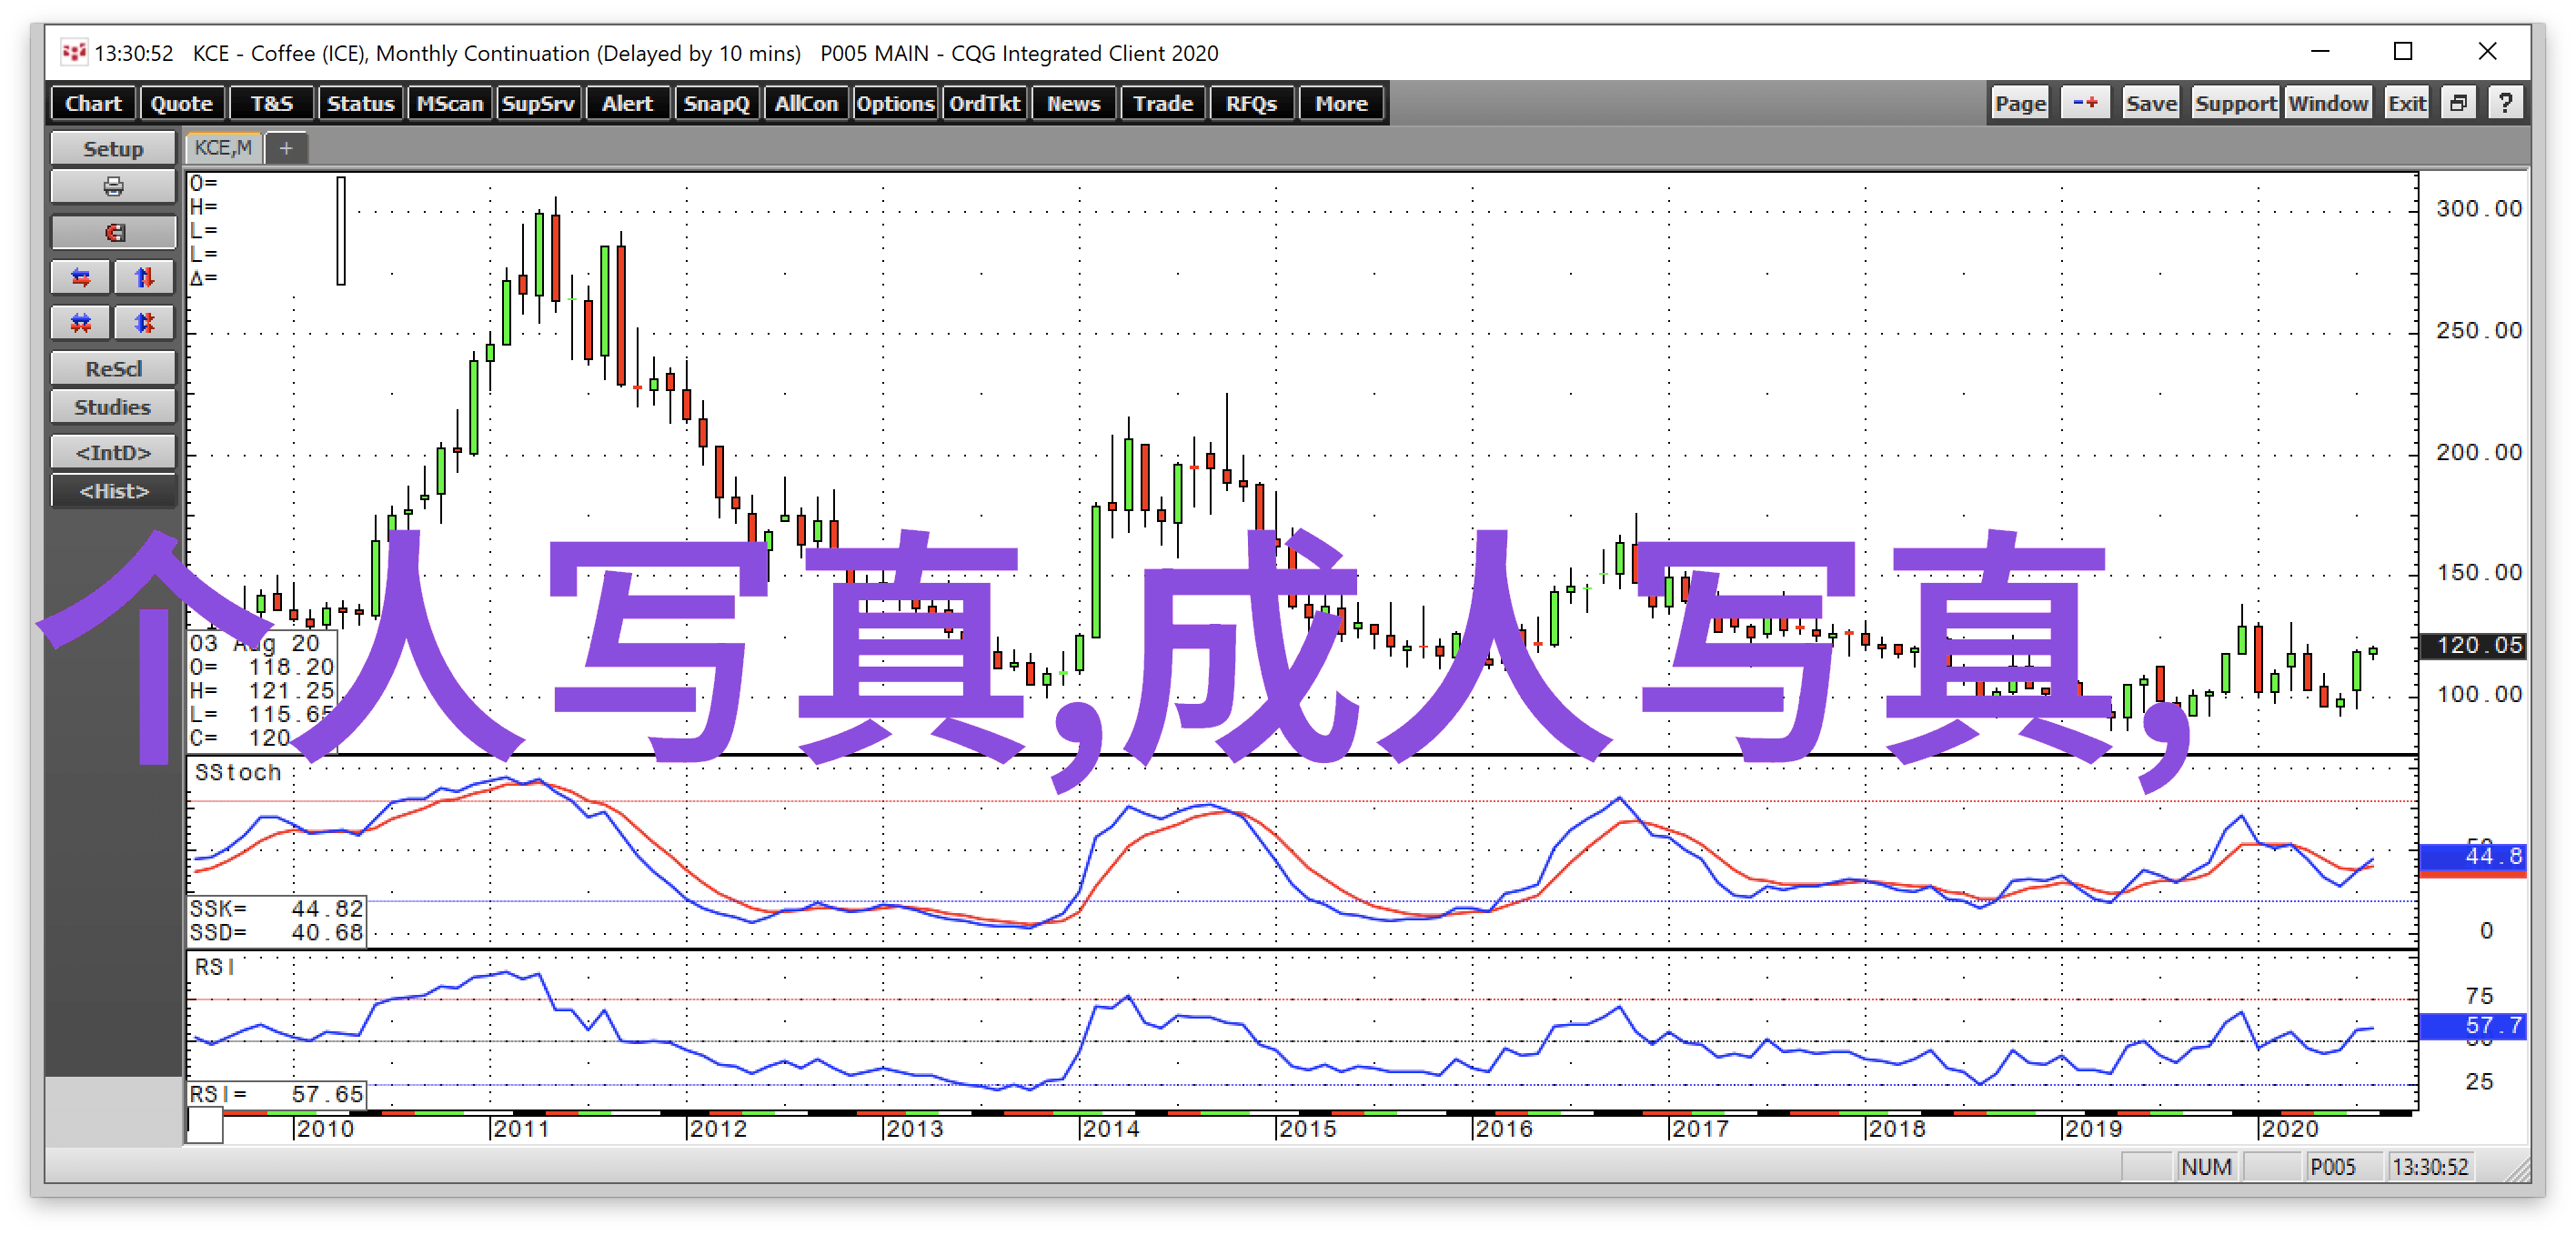Open the Chart menu button
The height and width of the screenshot is (1235, 2576).
[93, 103]
